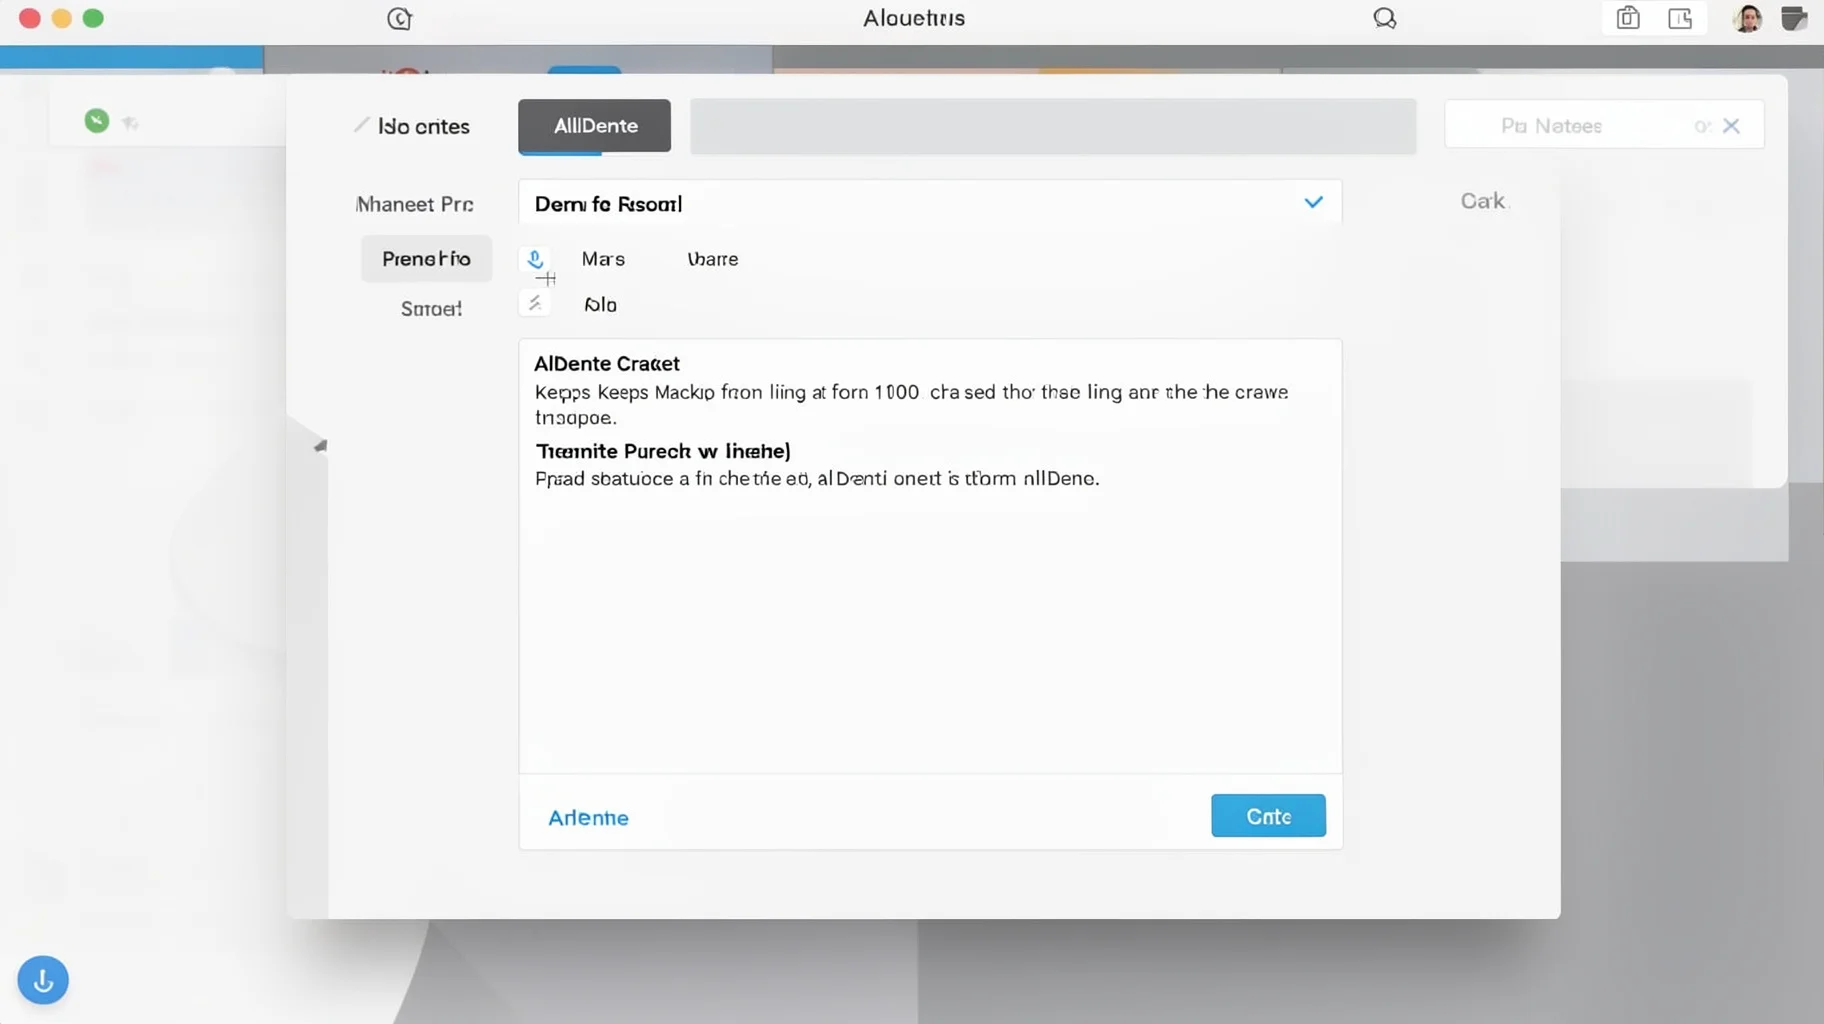The height and width of the screenshot is (1024, 1824).
Task: Click the green round status icon
Action: (97, 121)
